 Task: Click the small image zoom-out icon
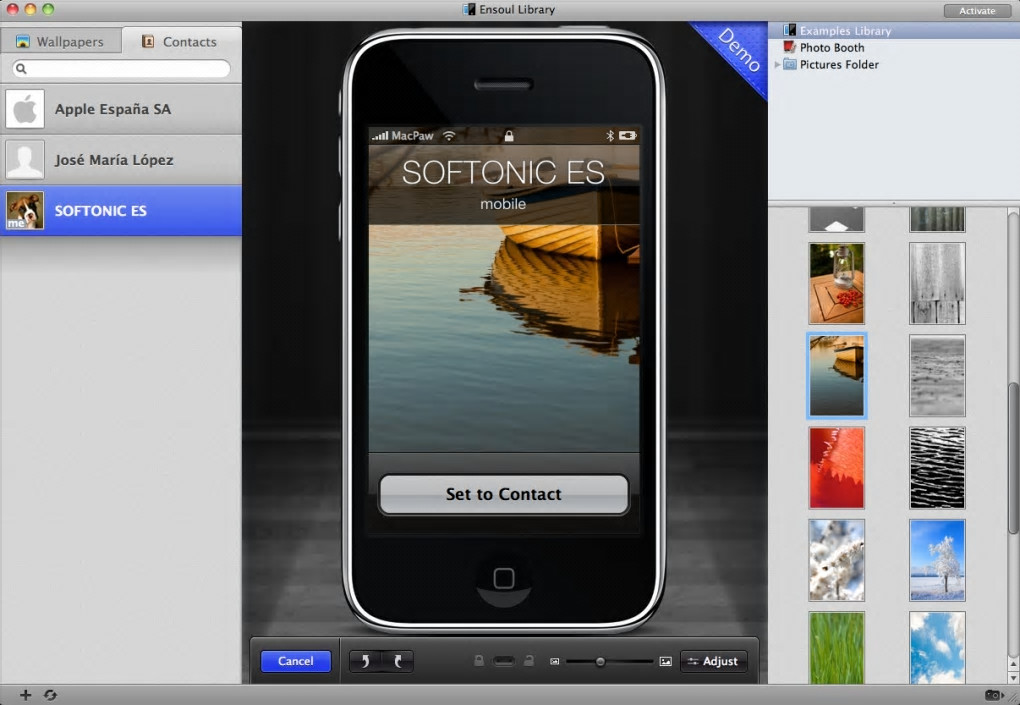pos(554,661)
